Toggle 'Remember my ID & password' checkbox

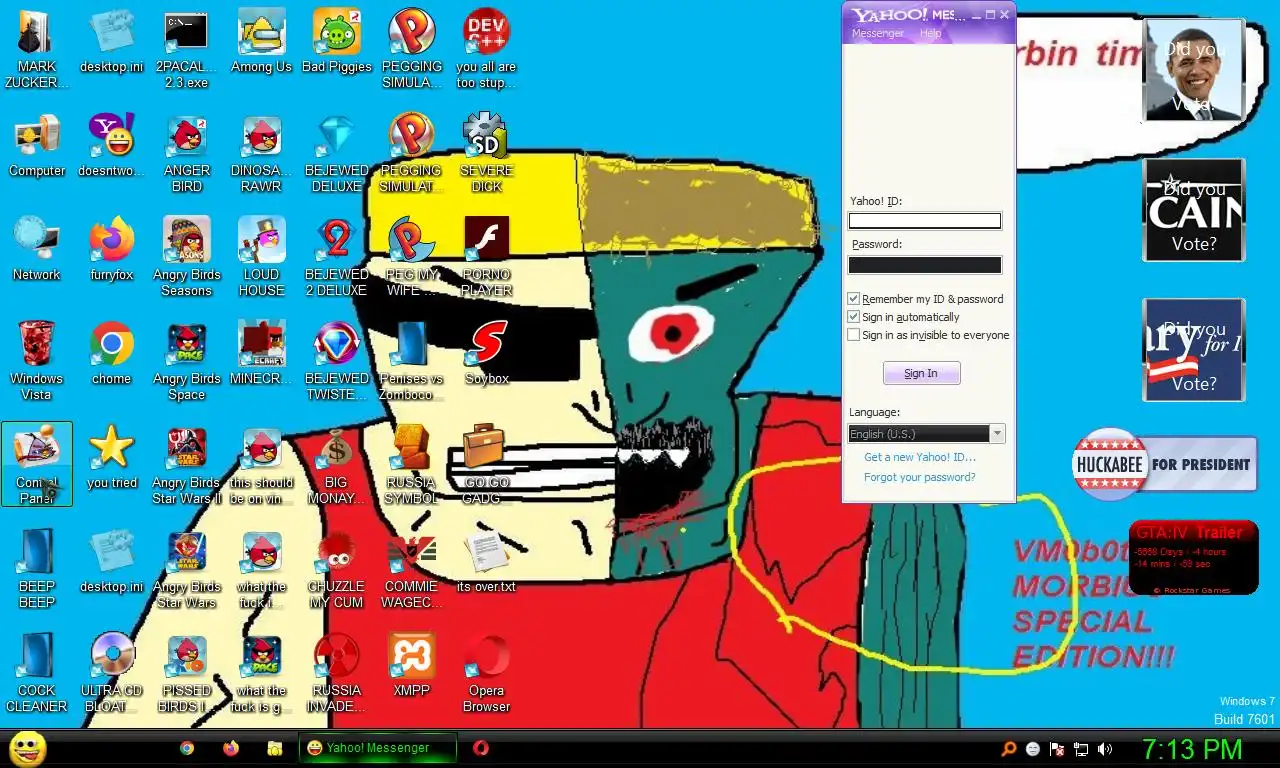pyautogui.click(x=854, y=299)
